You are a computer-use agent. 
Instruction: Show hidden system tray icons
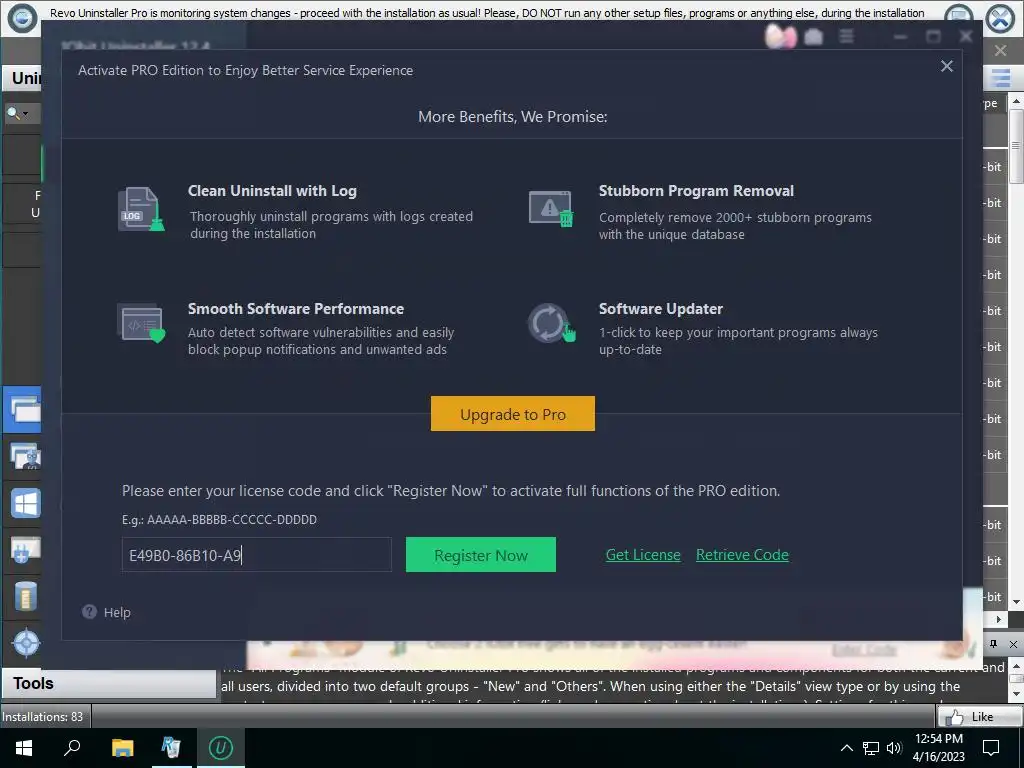846,748
